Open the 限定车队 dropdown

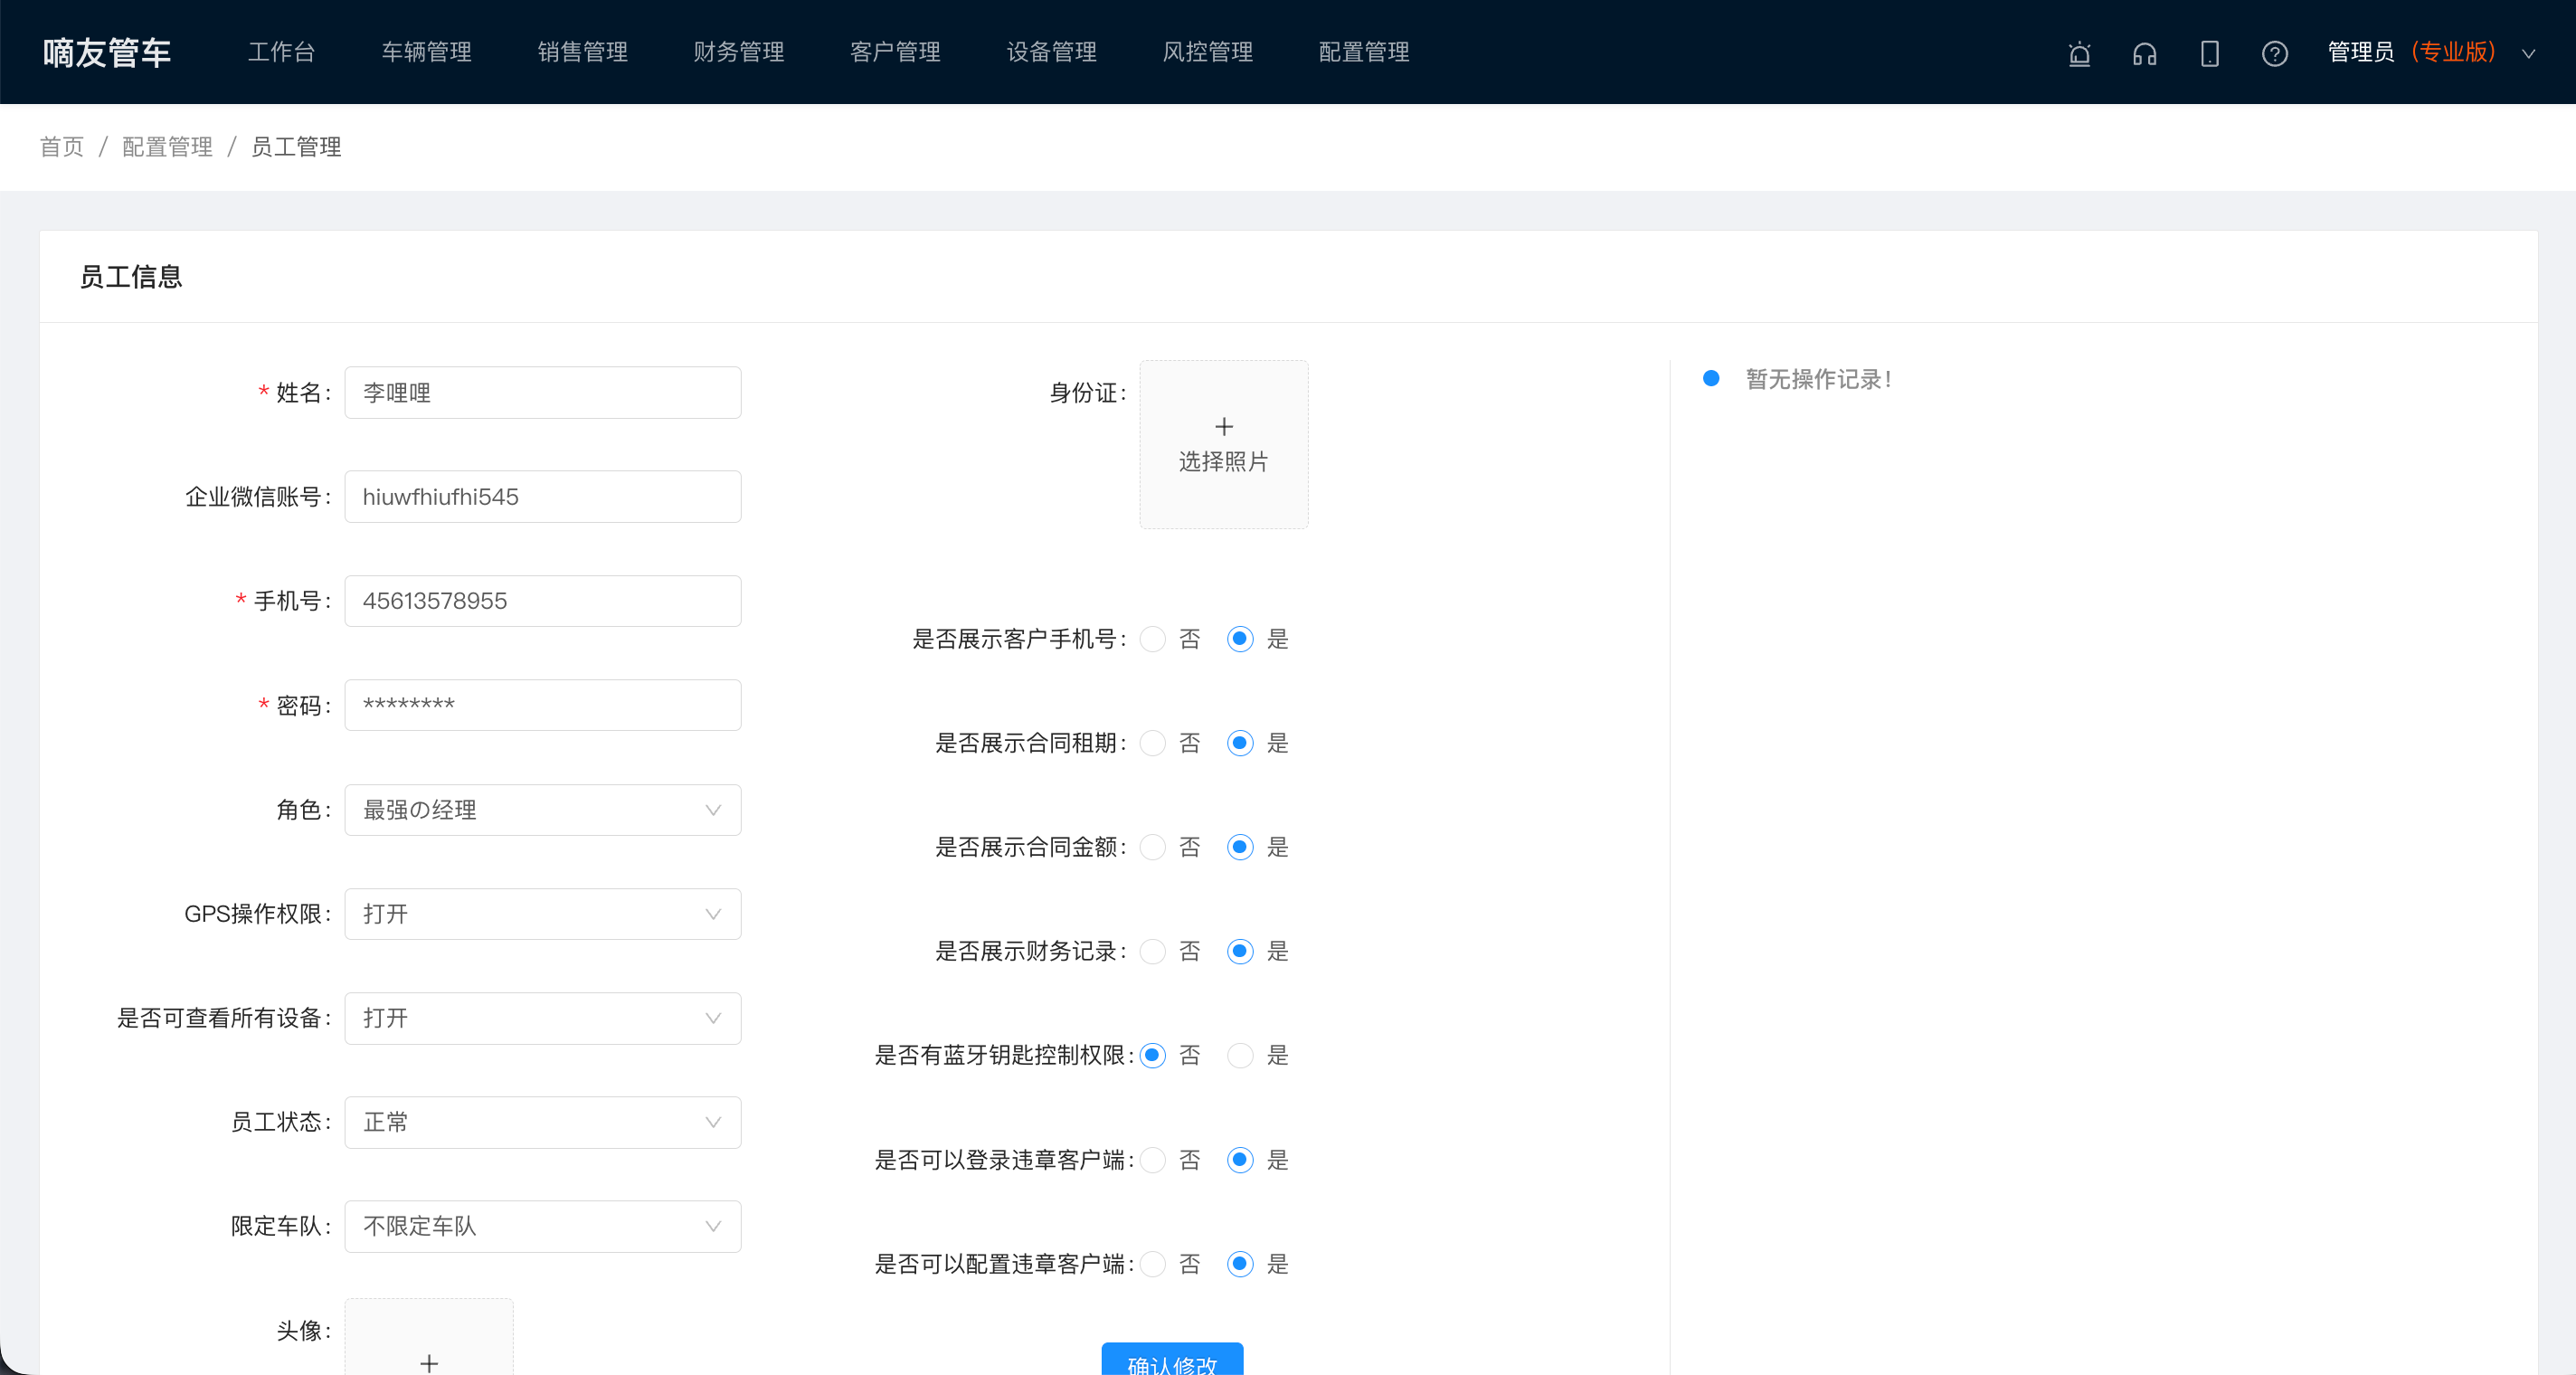(x=542, y=1226)
